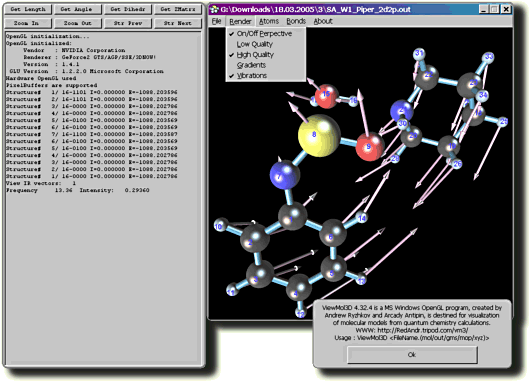Click the ViewMol3D title bar app icon
The width and height of the screenshot is (530, 381).
click(x=214, y=9)
